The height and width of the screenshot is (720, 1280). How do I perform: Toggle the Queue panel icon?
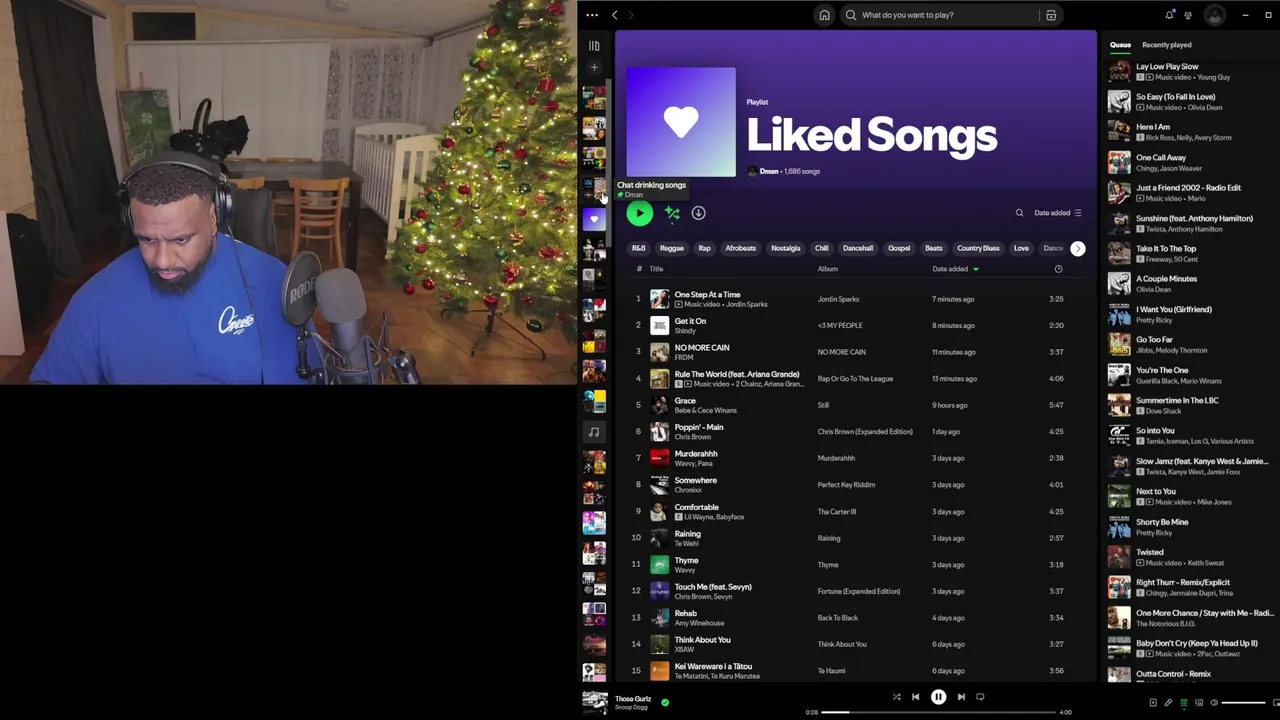click(1184, 703)
